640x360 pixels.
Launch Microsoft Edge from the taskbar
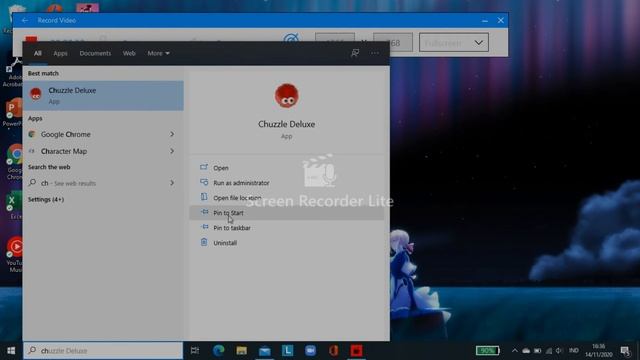pyautogui.click(x=219, y=351)
